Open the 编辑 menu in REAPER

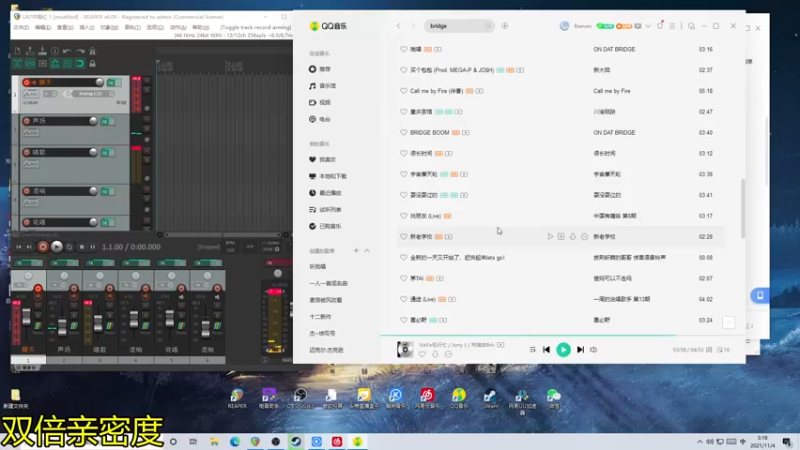coord(43,28)
